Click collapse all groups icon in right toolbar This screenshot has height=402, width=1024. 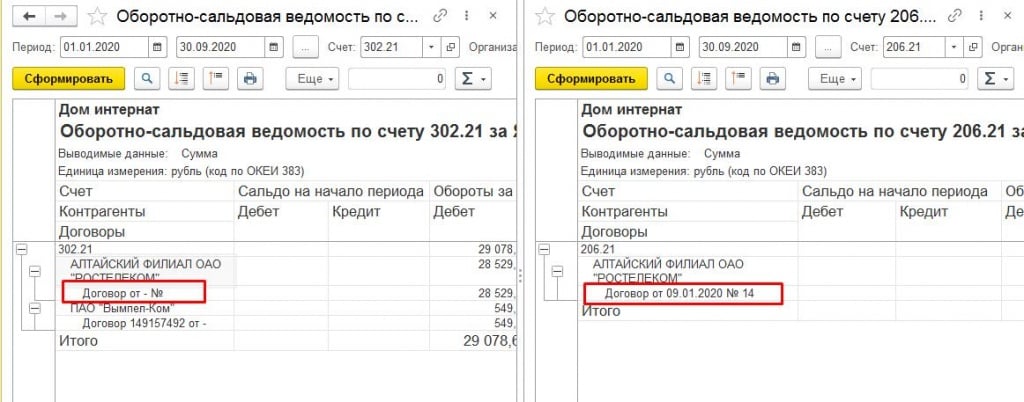(x=740, y=79)
